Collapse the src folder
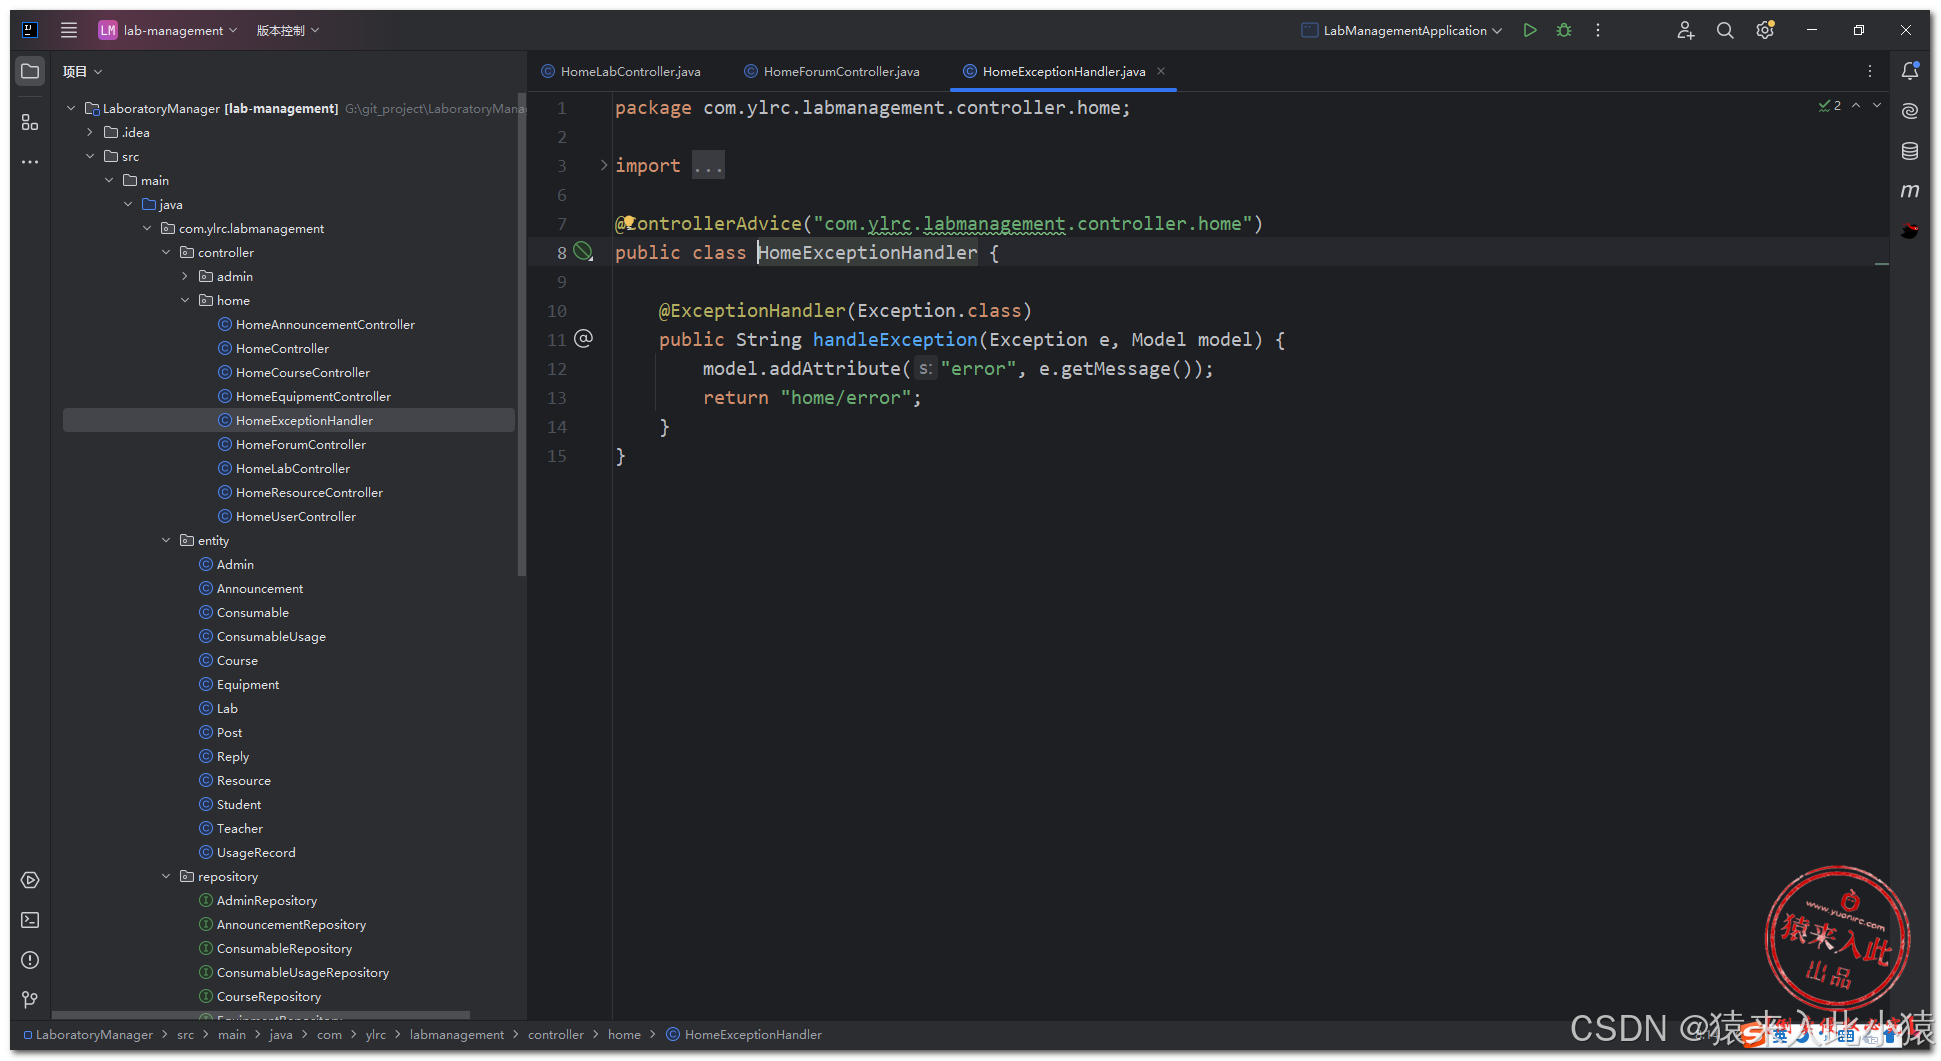The height and width of the screenshot is (1061, 1941). point(90,156)
